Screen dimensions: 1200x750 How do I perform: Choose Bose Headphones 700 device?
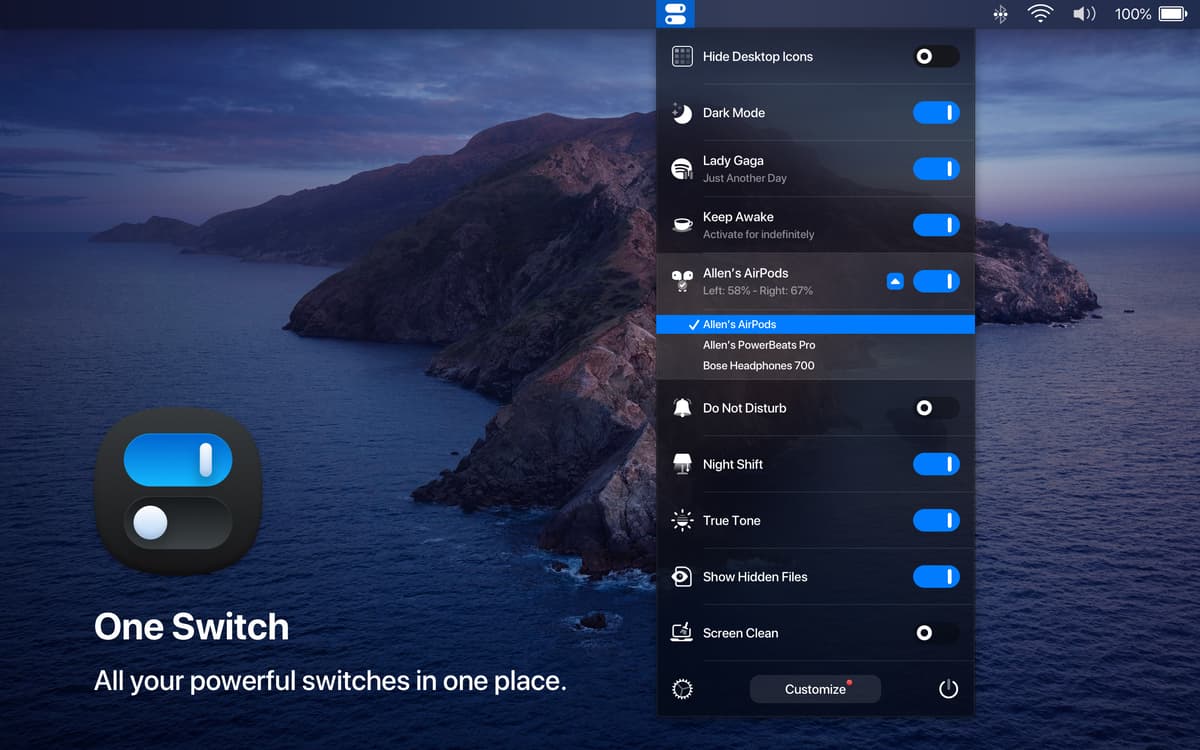pos(758,366)
